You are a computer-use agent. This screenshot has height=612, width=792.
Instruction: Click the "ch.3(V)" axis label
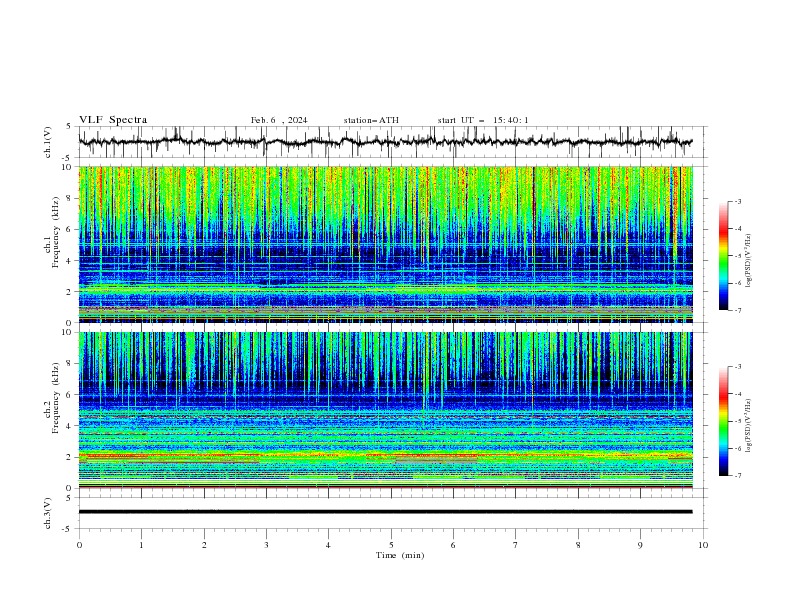click(48, 513)
